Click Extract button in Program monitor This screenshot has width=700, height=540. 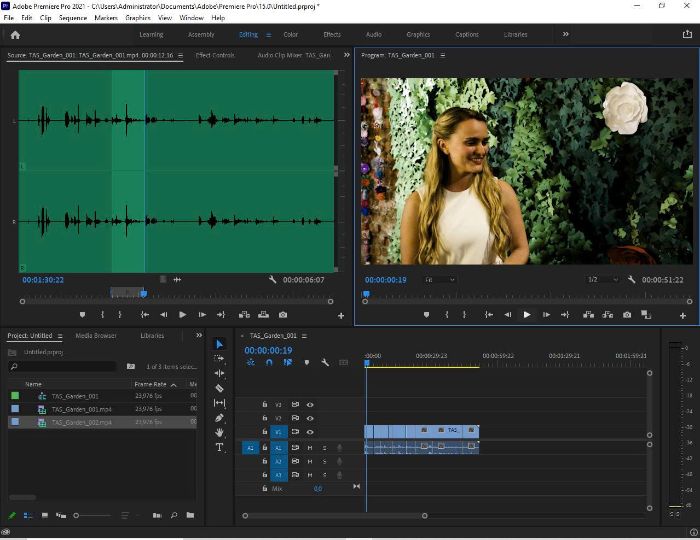(x=608, y=315)
